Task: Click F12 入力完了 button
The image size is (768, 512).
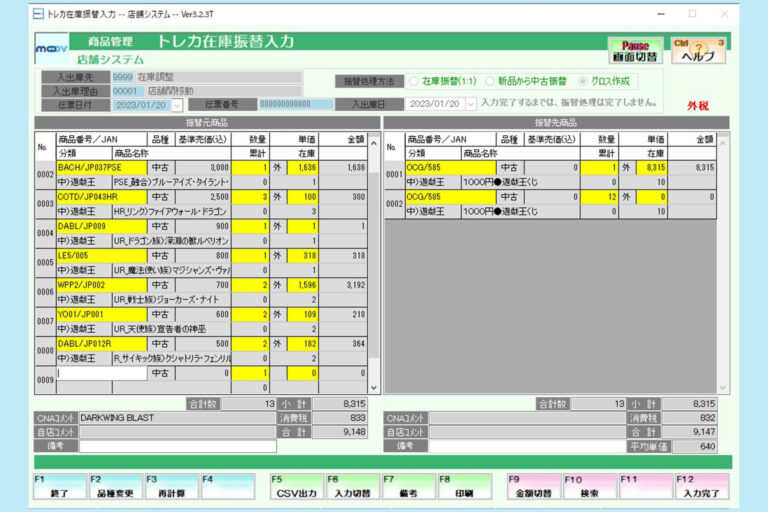Action: [x=701, y=487]
